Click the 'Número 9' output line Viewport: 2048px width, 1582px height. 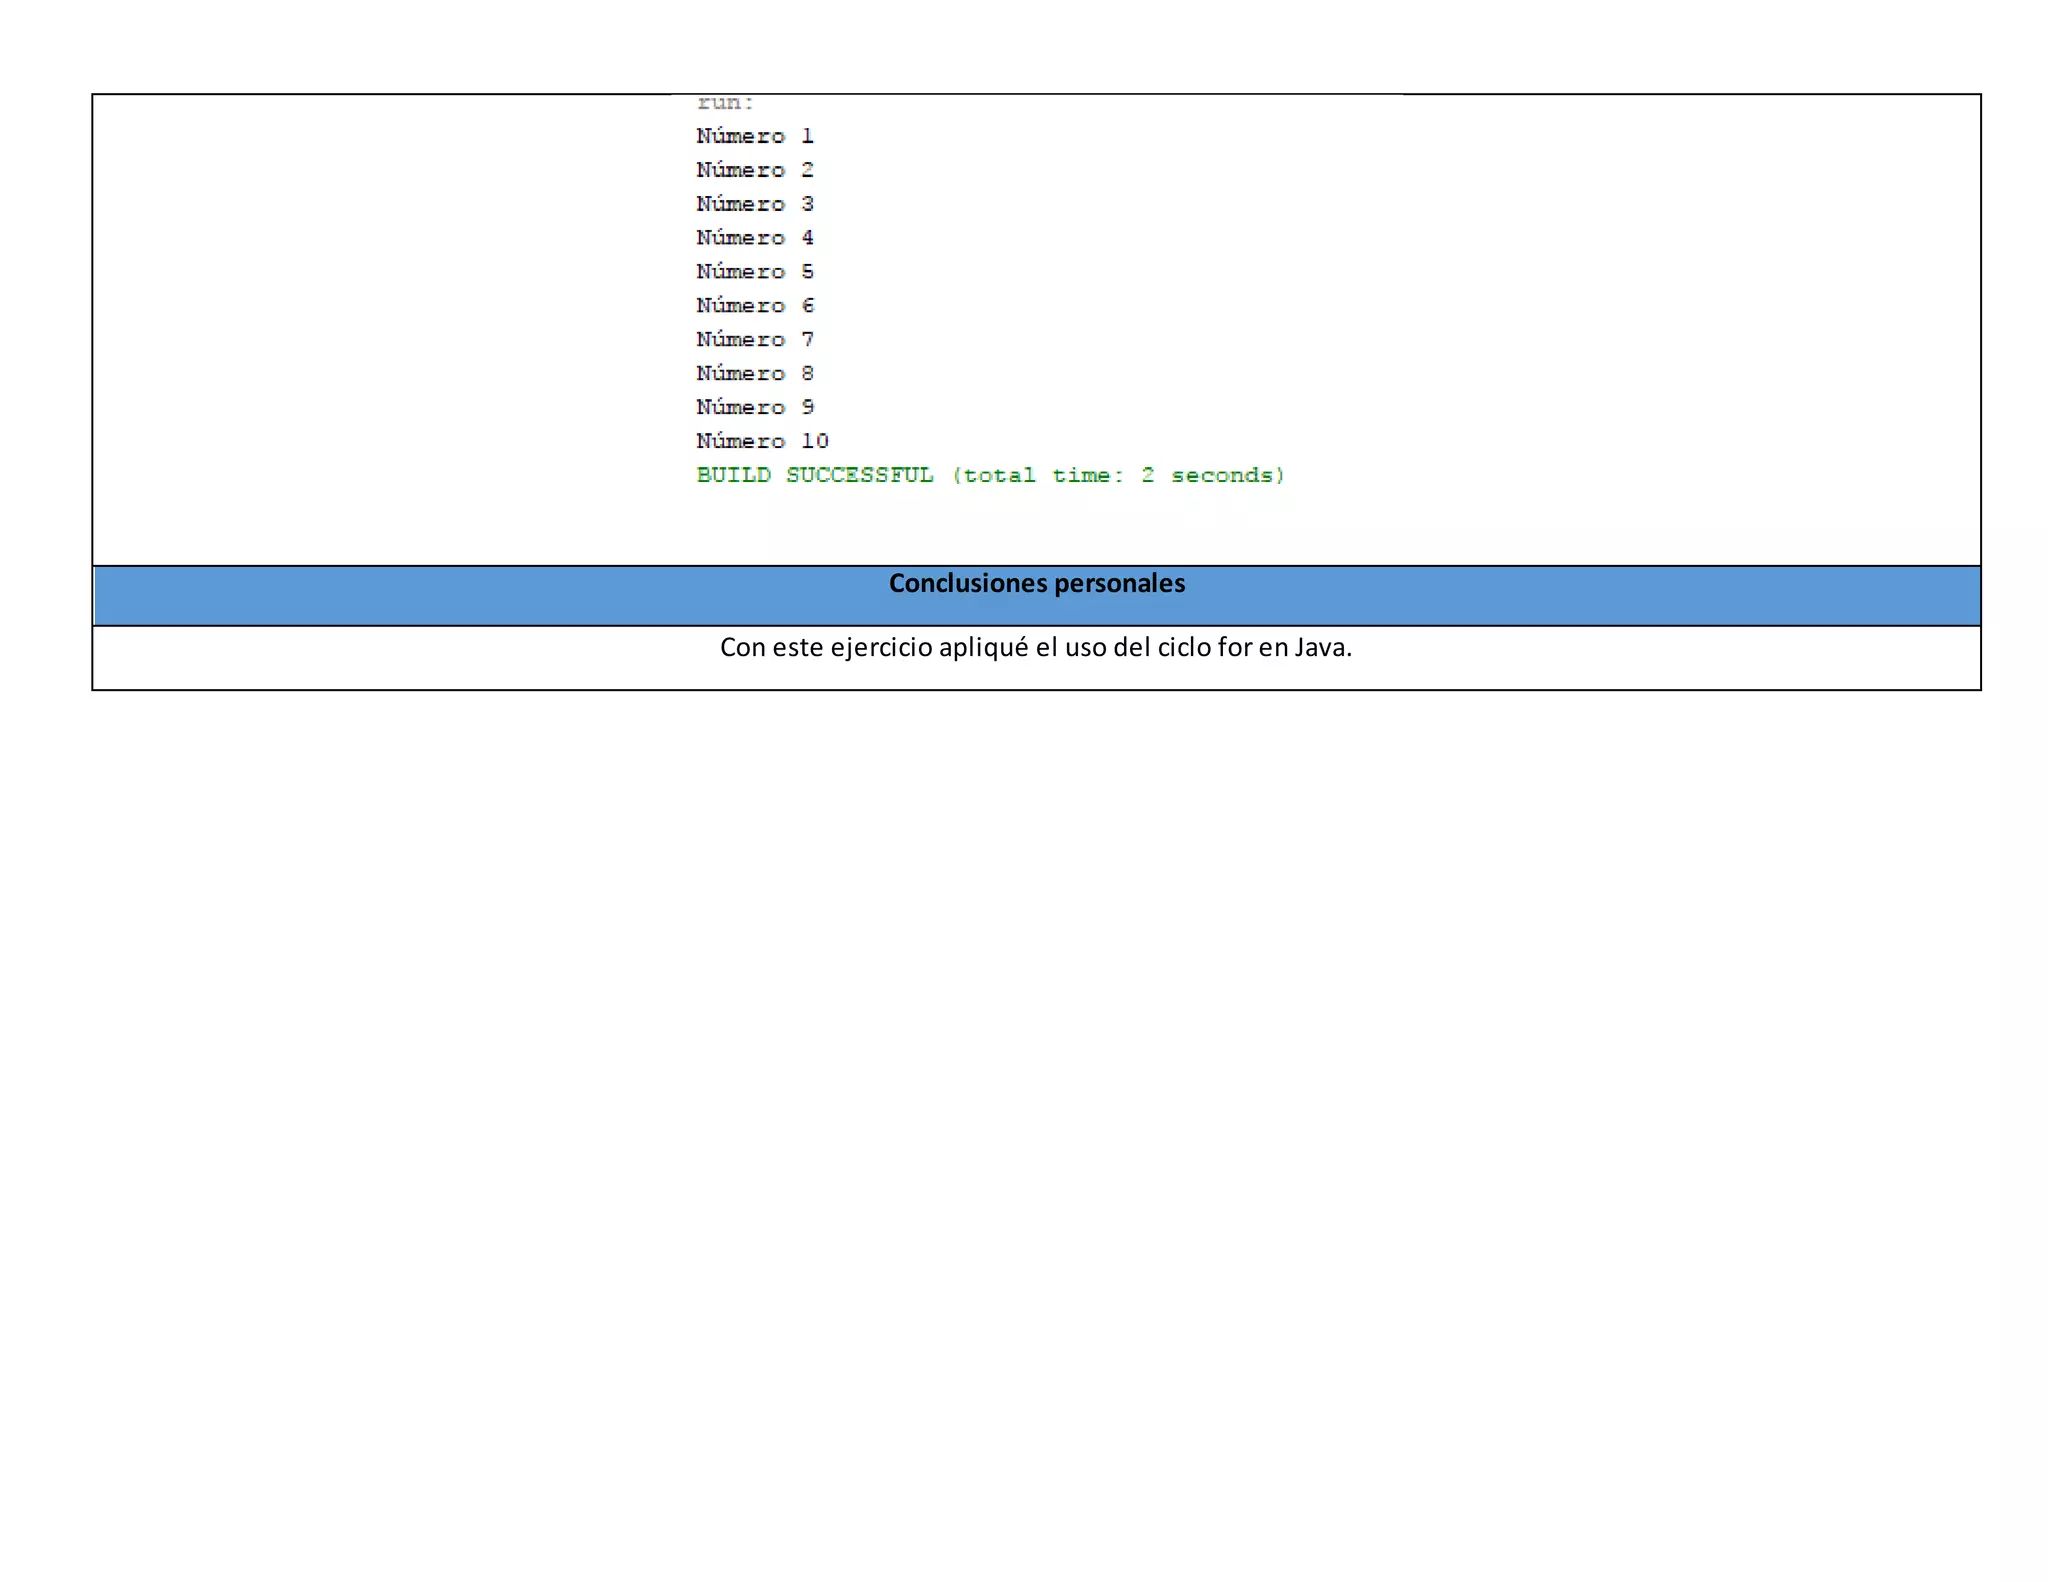755,408
